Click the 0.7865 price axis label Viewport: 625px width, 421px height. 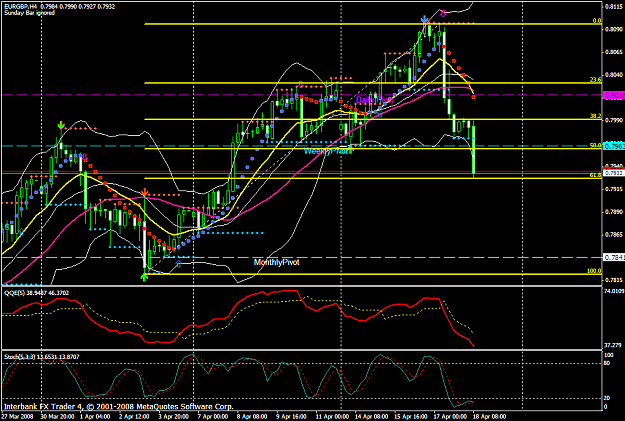tap(616, 234)
